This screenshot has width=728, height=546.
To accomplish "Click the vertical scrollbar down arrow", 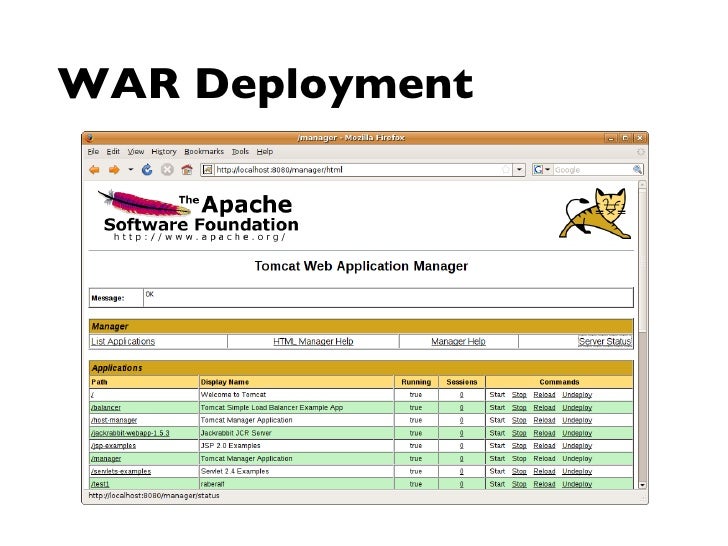I will 643,485.
